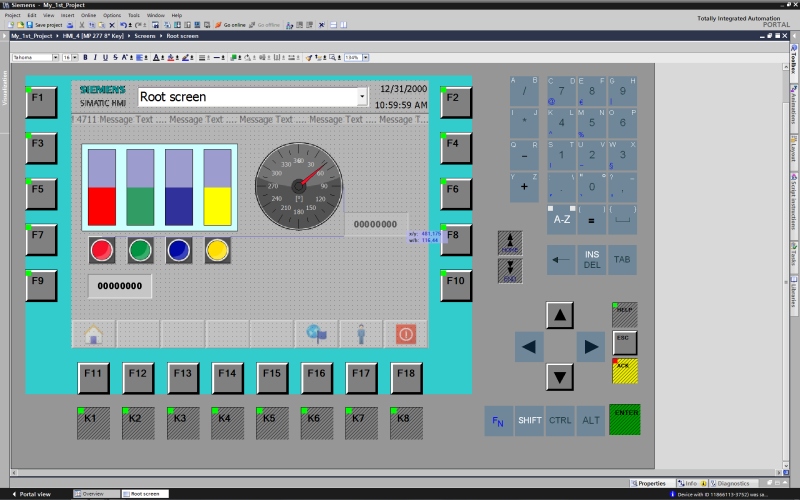Click the red exit icon on HMI bar
Screen dimensions: 800x500
click(405, 334)
